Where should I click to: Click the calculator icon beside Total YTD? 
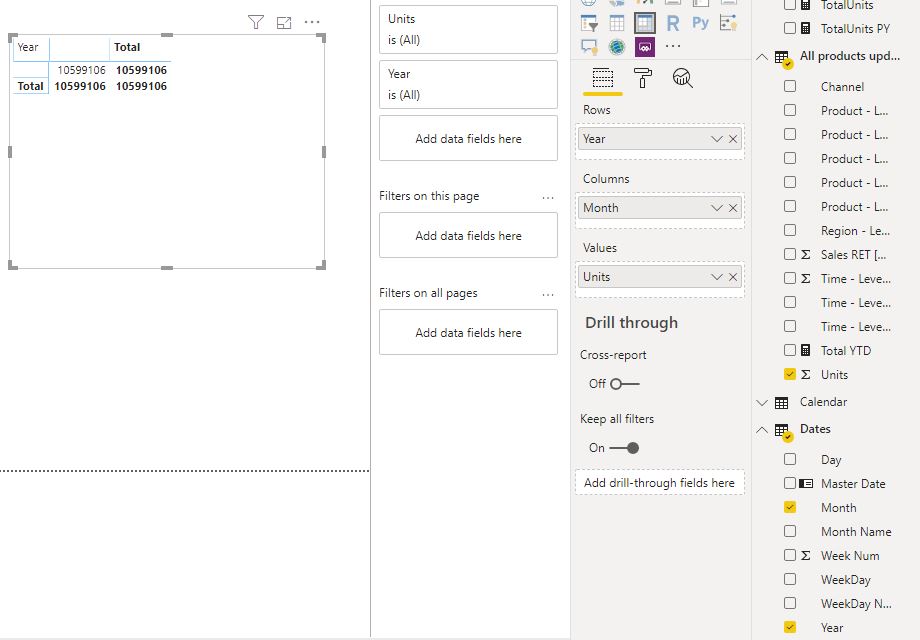point(806,350)
